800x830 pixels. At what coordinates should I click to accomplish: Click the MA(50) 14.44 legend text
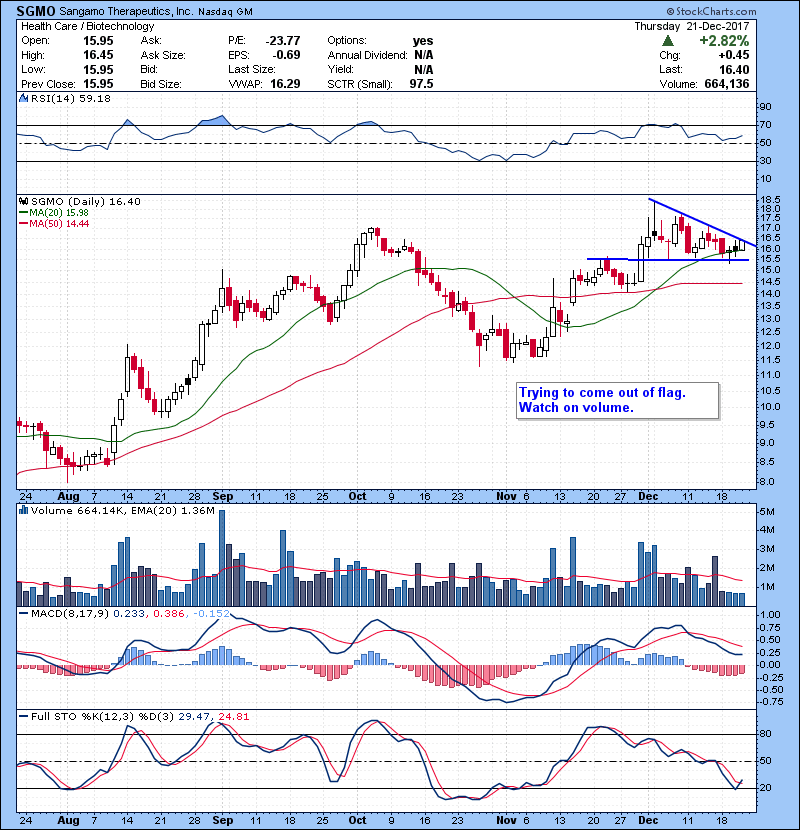pos(59,224)
